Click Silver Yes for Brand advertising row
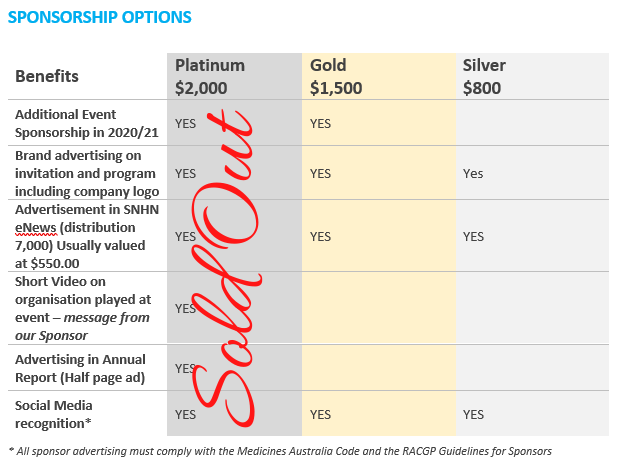 click(473, 174)
